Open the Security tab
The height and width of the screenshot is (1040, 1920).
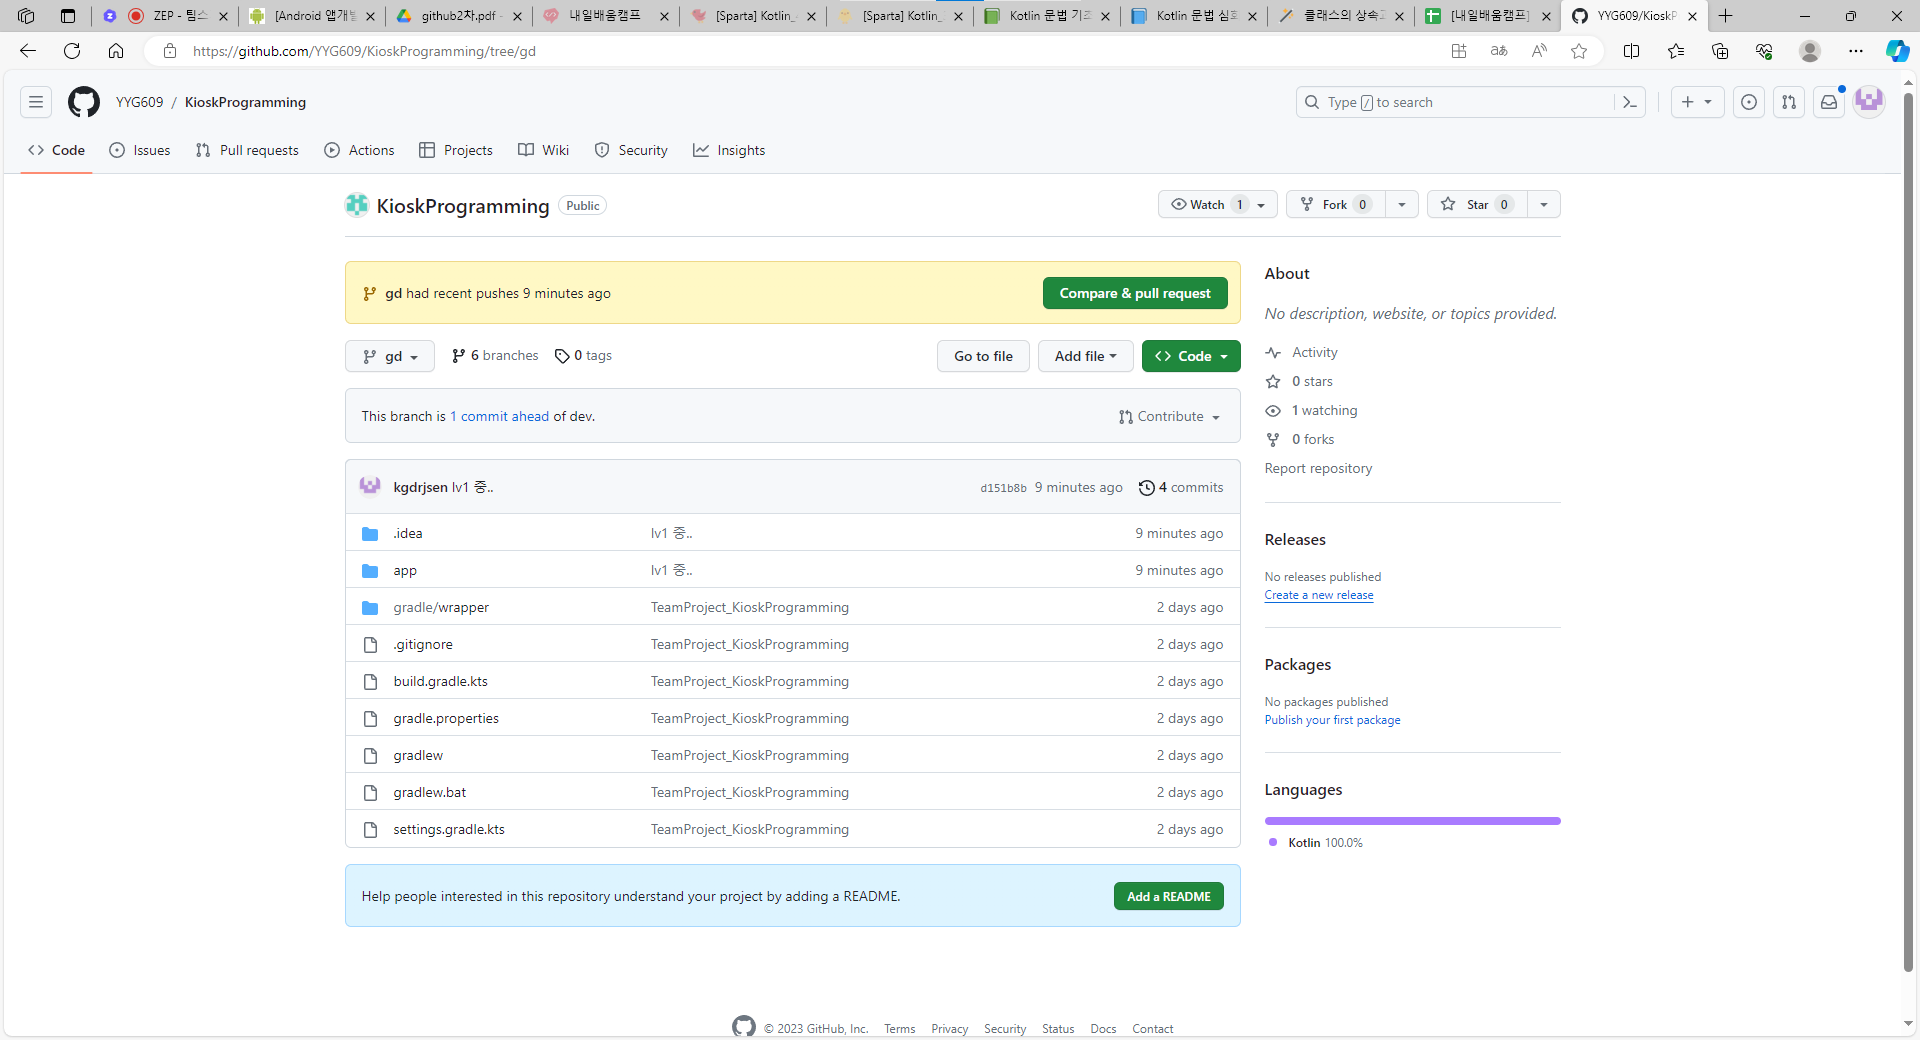tap(631, 150)
